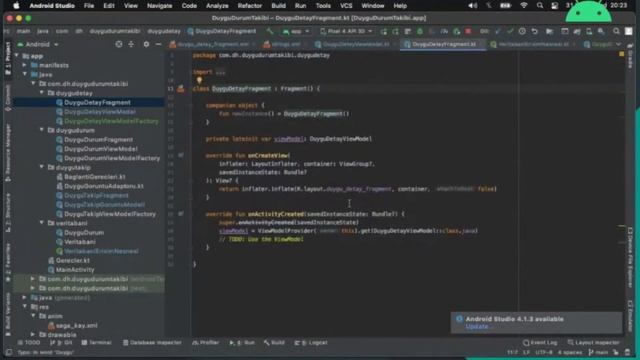The image size is (640, 360).
Task: Click the Apply Changes icon right of device selector
Action: click(383, 31)
